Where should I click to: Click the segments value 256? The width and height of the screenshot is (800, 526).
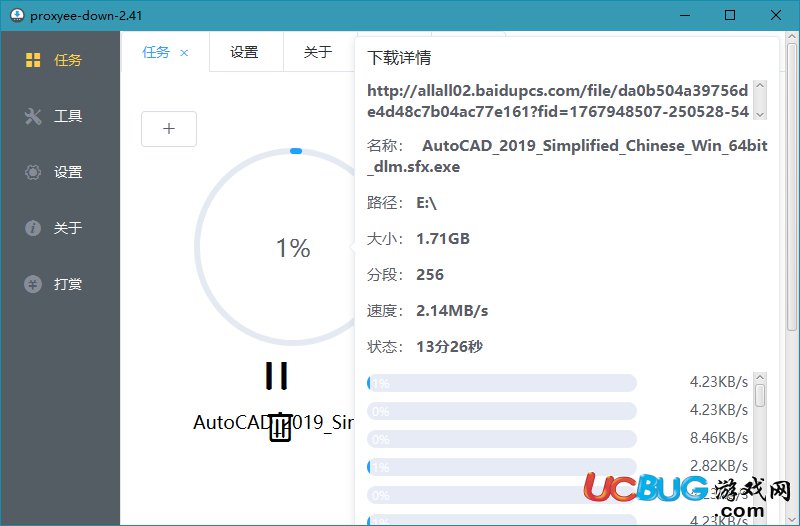coord(430,274)
